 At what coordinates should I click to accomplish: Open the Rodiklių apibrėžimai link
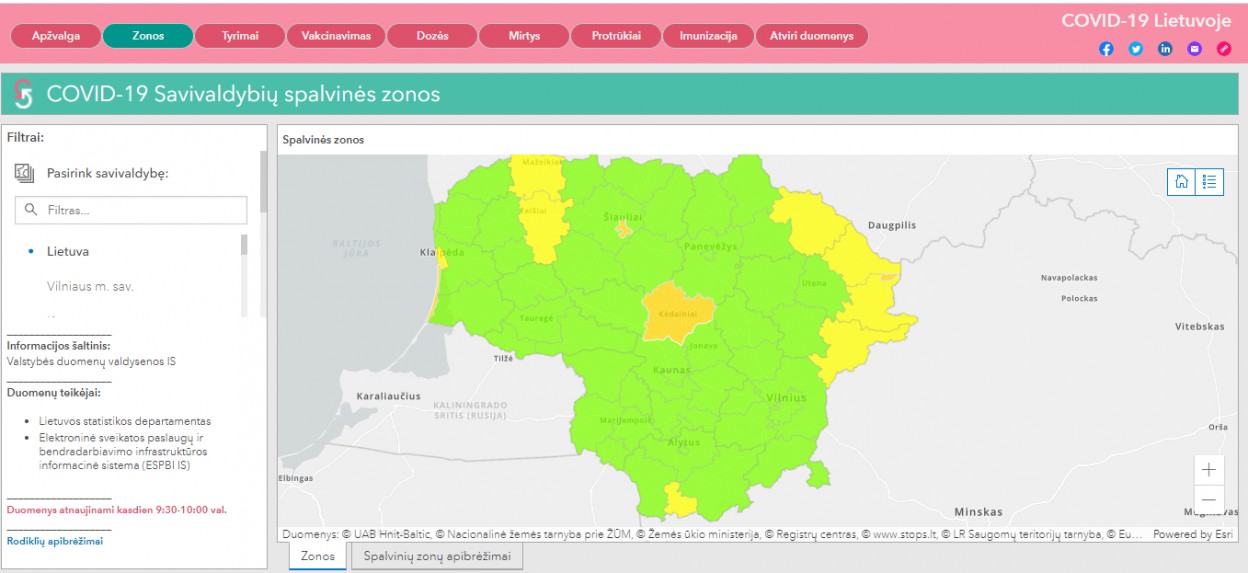coord(55,541)
